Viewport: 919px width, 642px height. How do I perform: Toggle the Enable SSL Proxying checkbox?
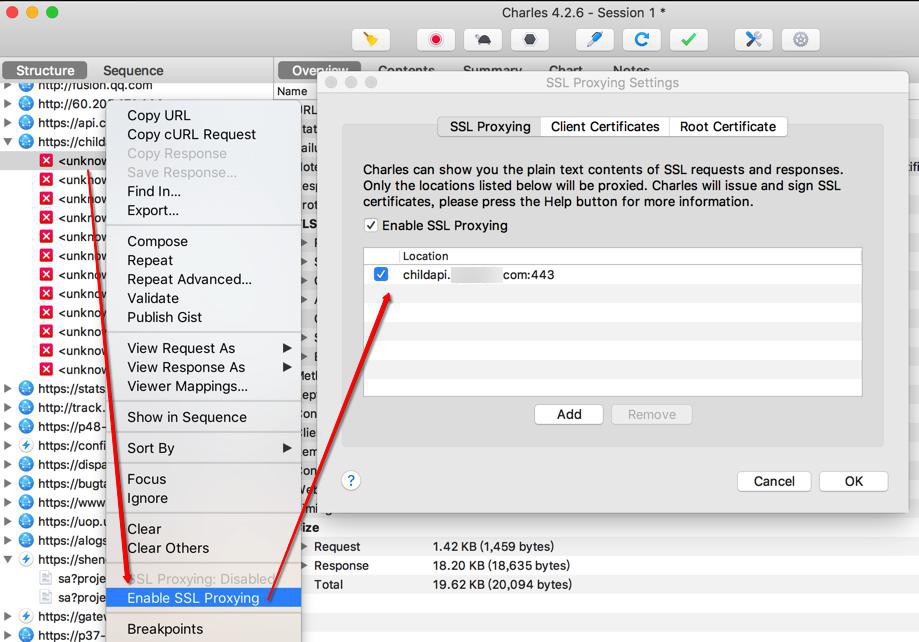click(370, 225)
